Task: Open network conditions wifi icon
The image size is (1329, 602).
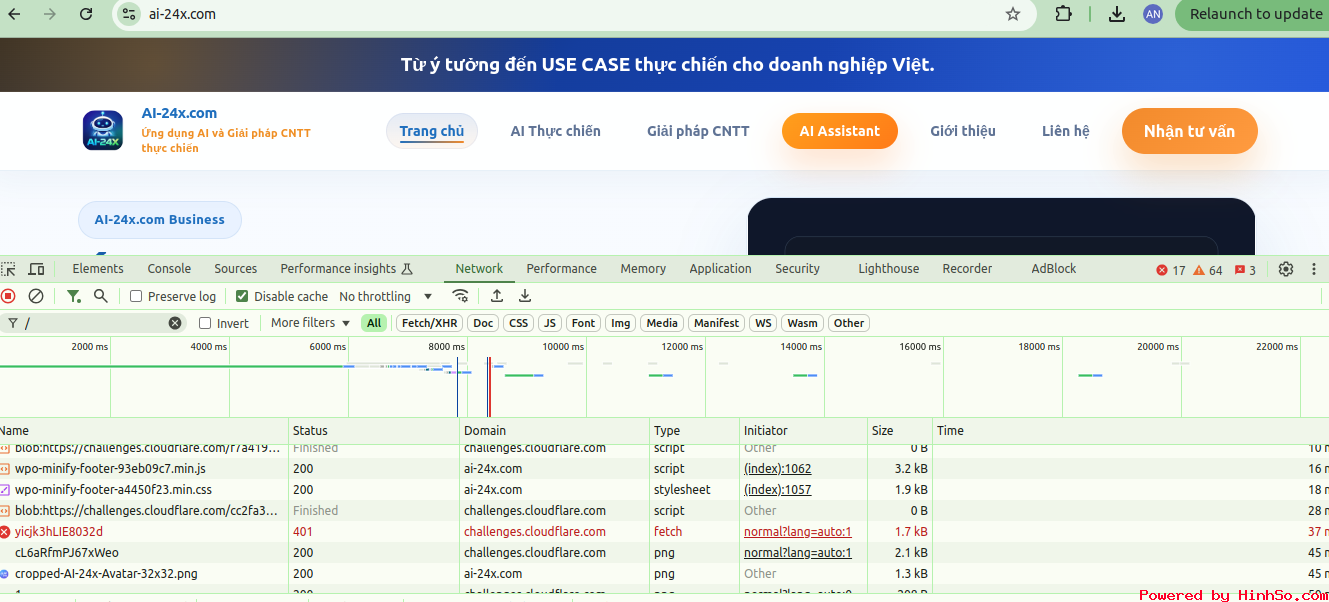Action: [460, 296]
